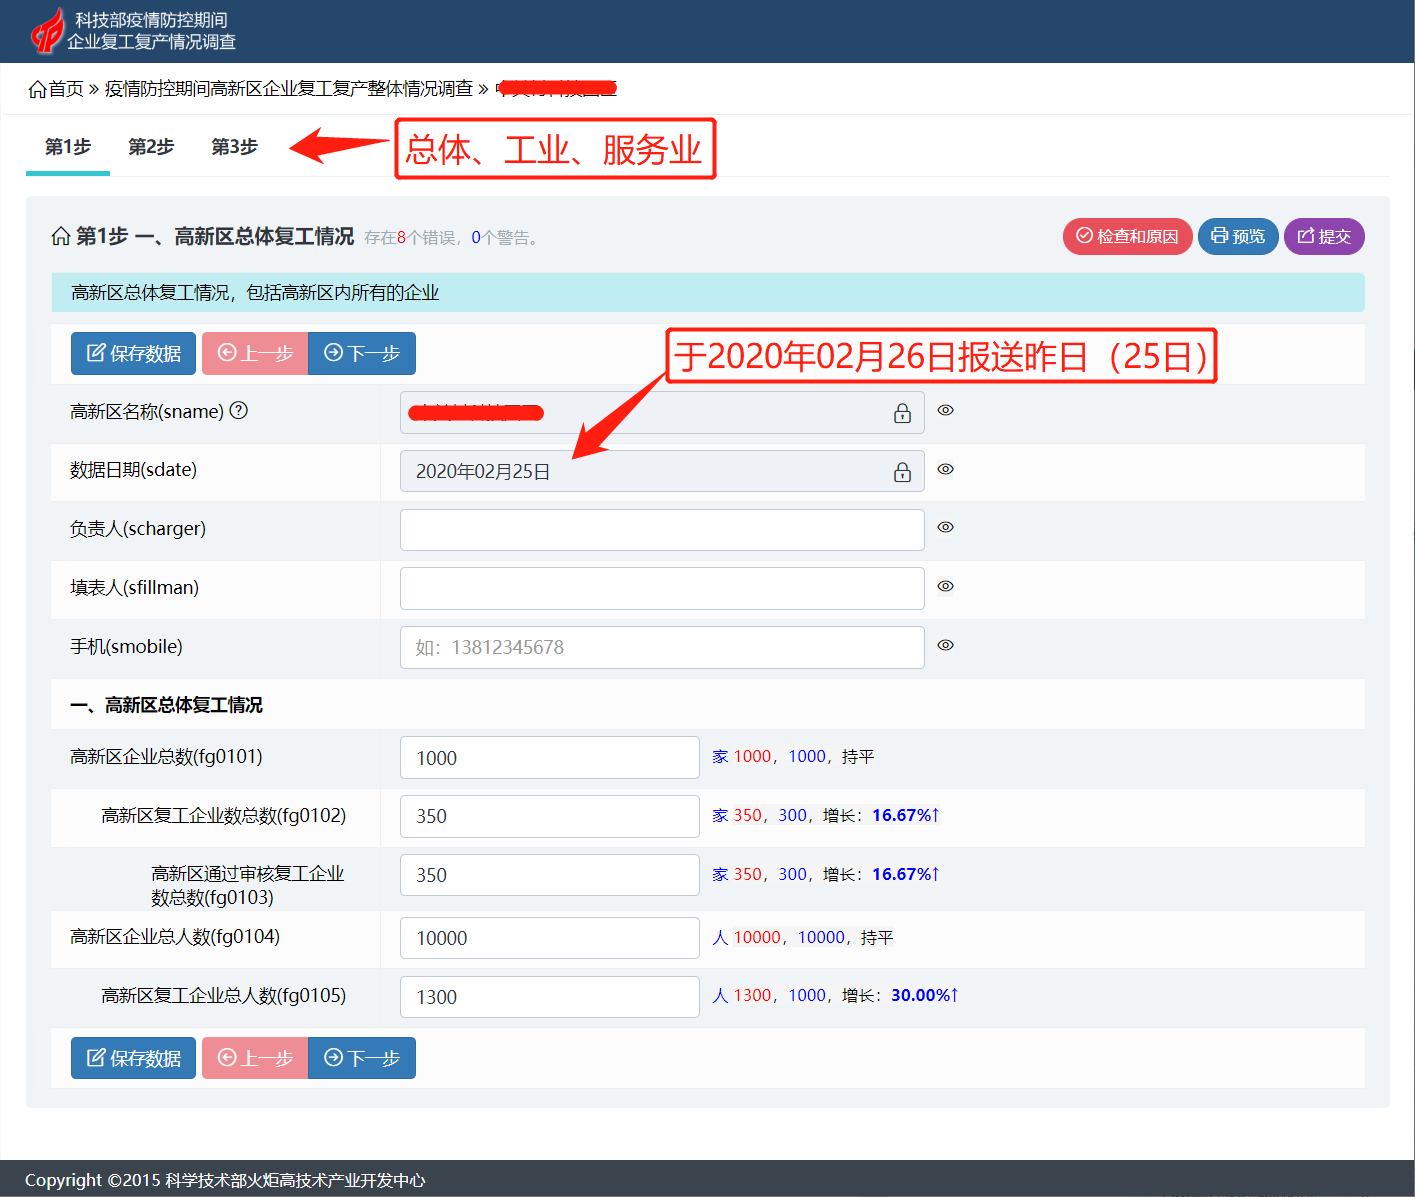Click the 手机(smobile) phone number input field

661,647
